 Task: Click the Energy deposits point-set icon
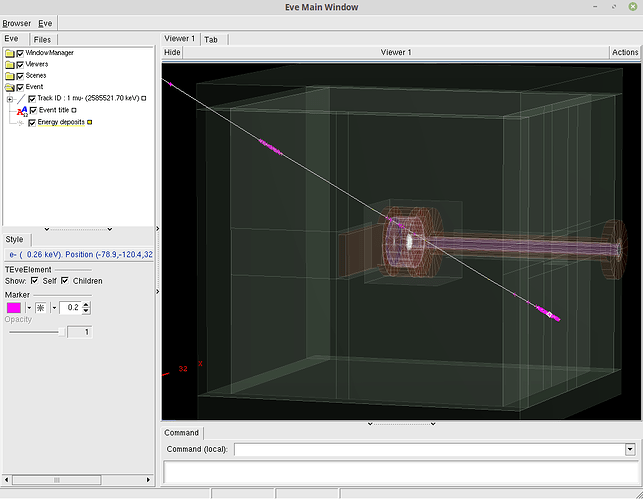(x=21, y=123)
